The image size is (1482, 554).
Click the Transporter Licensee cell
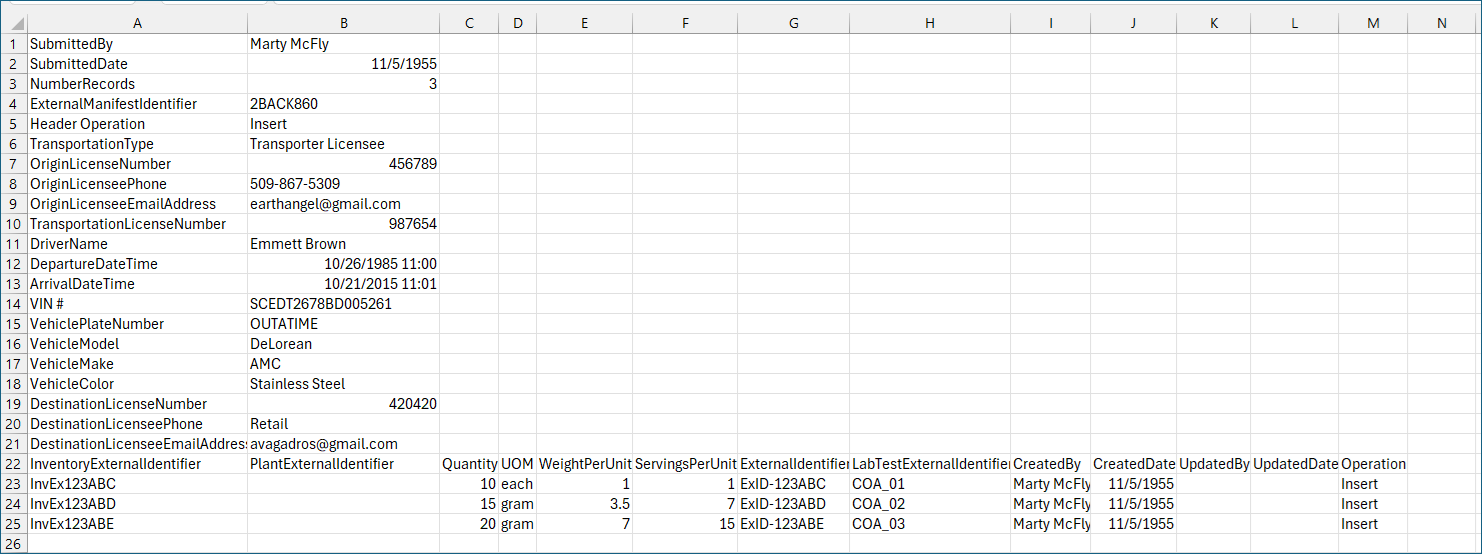click(x=343, y=144)
